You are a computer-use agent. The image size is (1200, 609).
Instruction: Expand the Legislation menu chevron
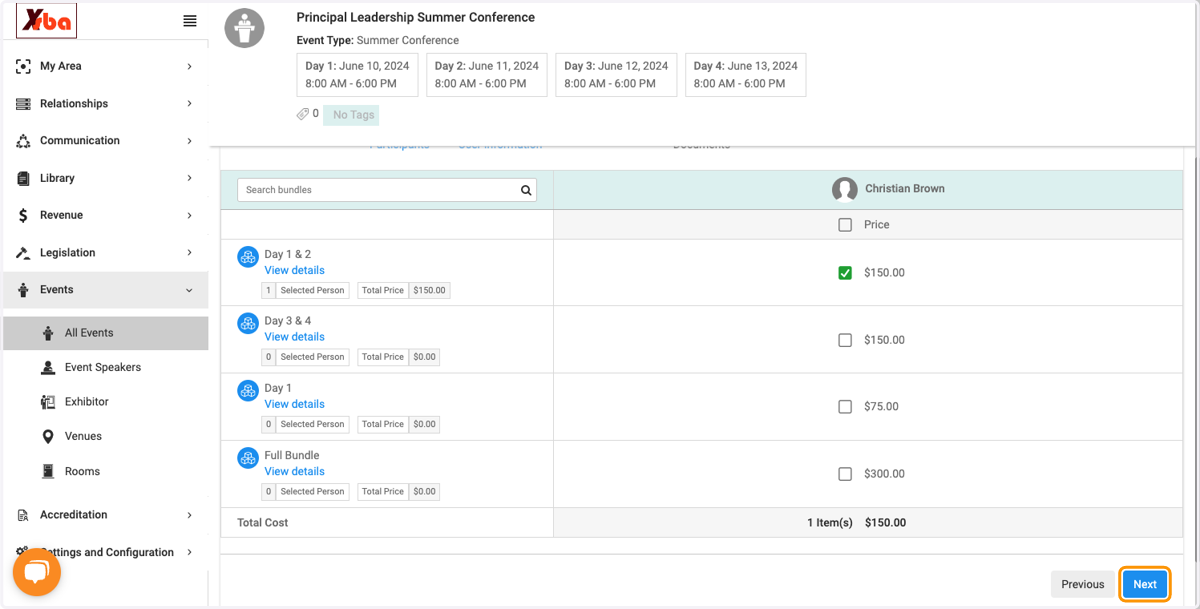(x=189, y=253)
